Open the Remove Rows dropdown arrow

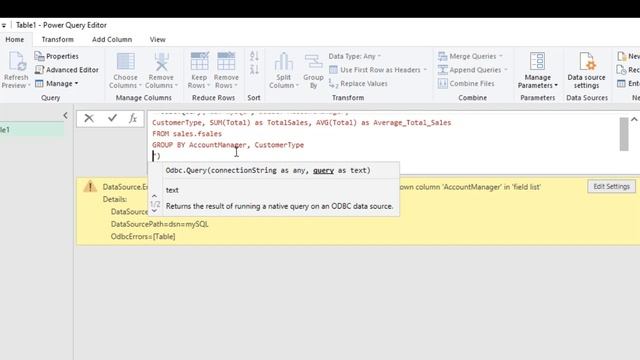[236, 85]
